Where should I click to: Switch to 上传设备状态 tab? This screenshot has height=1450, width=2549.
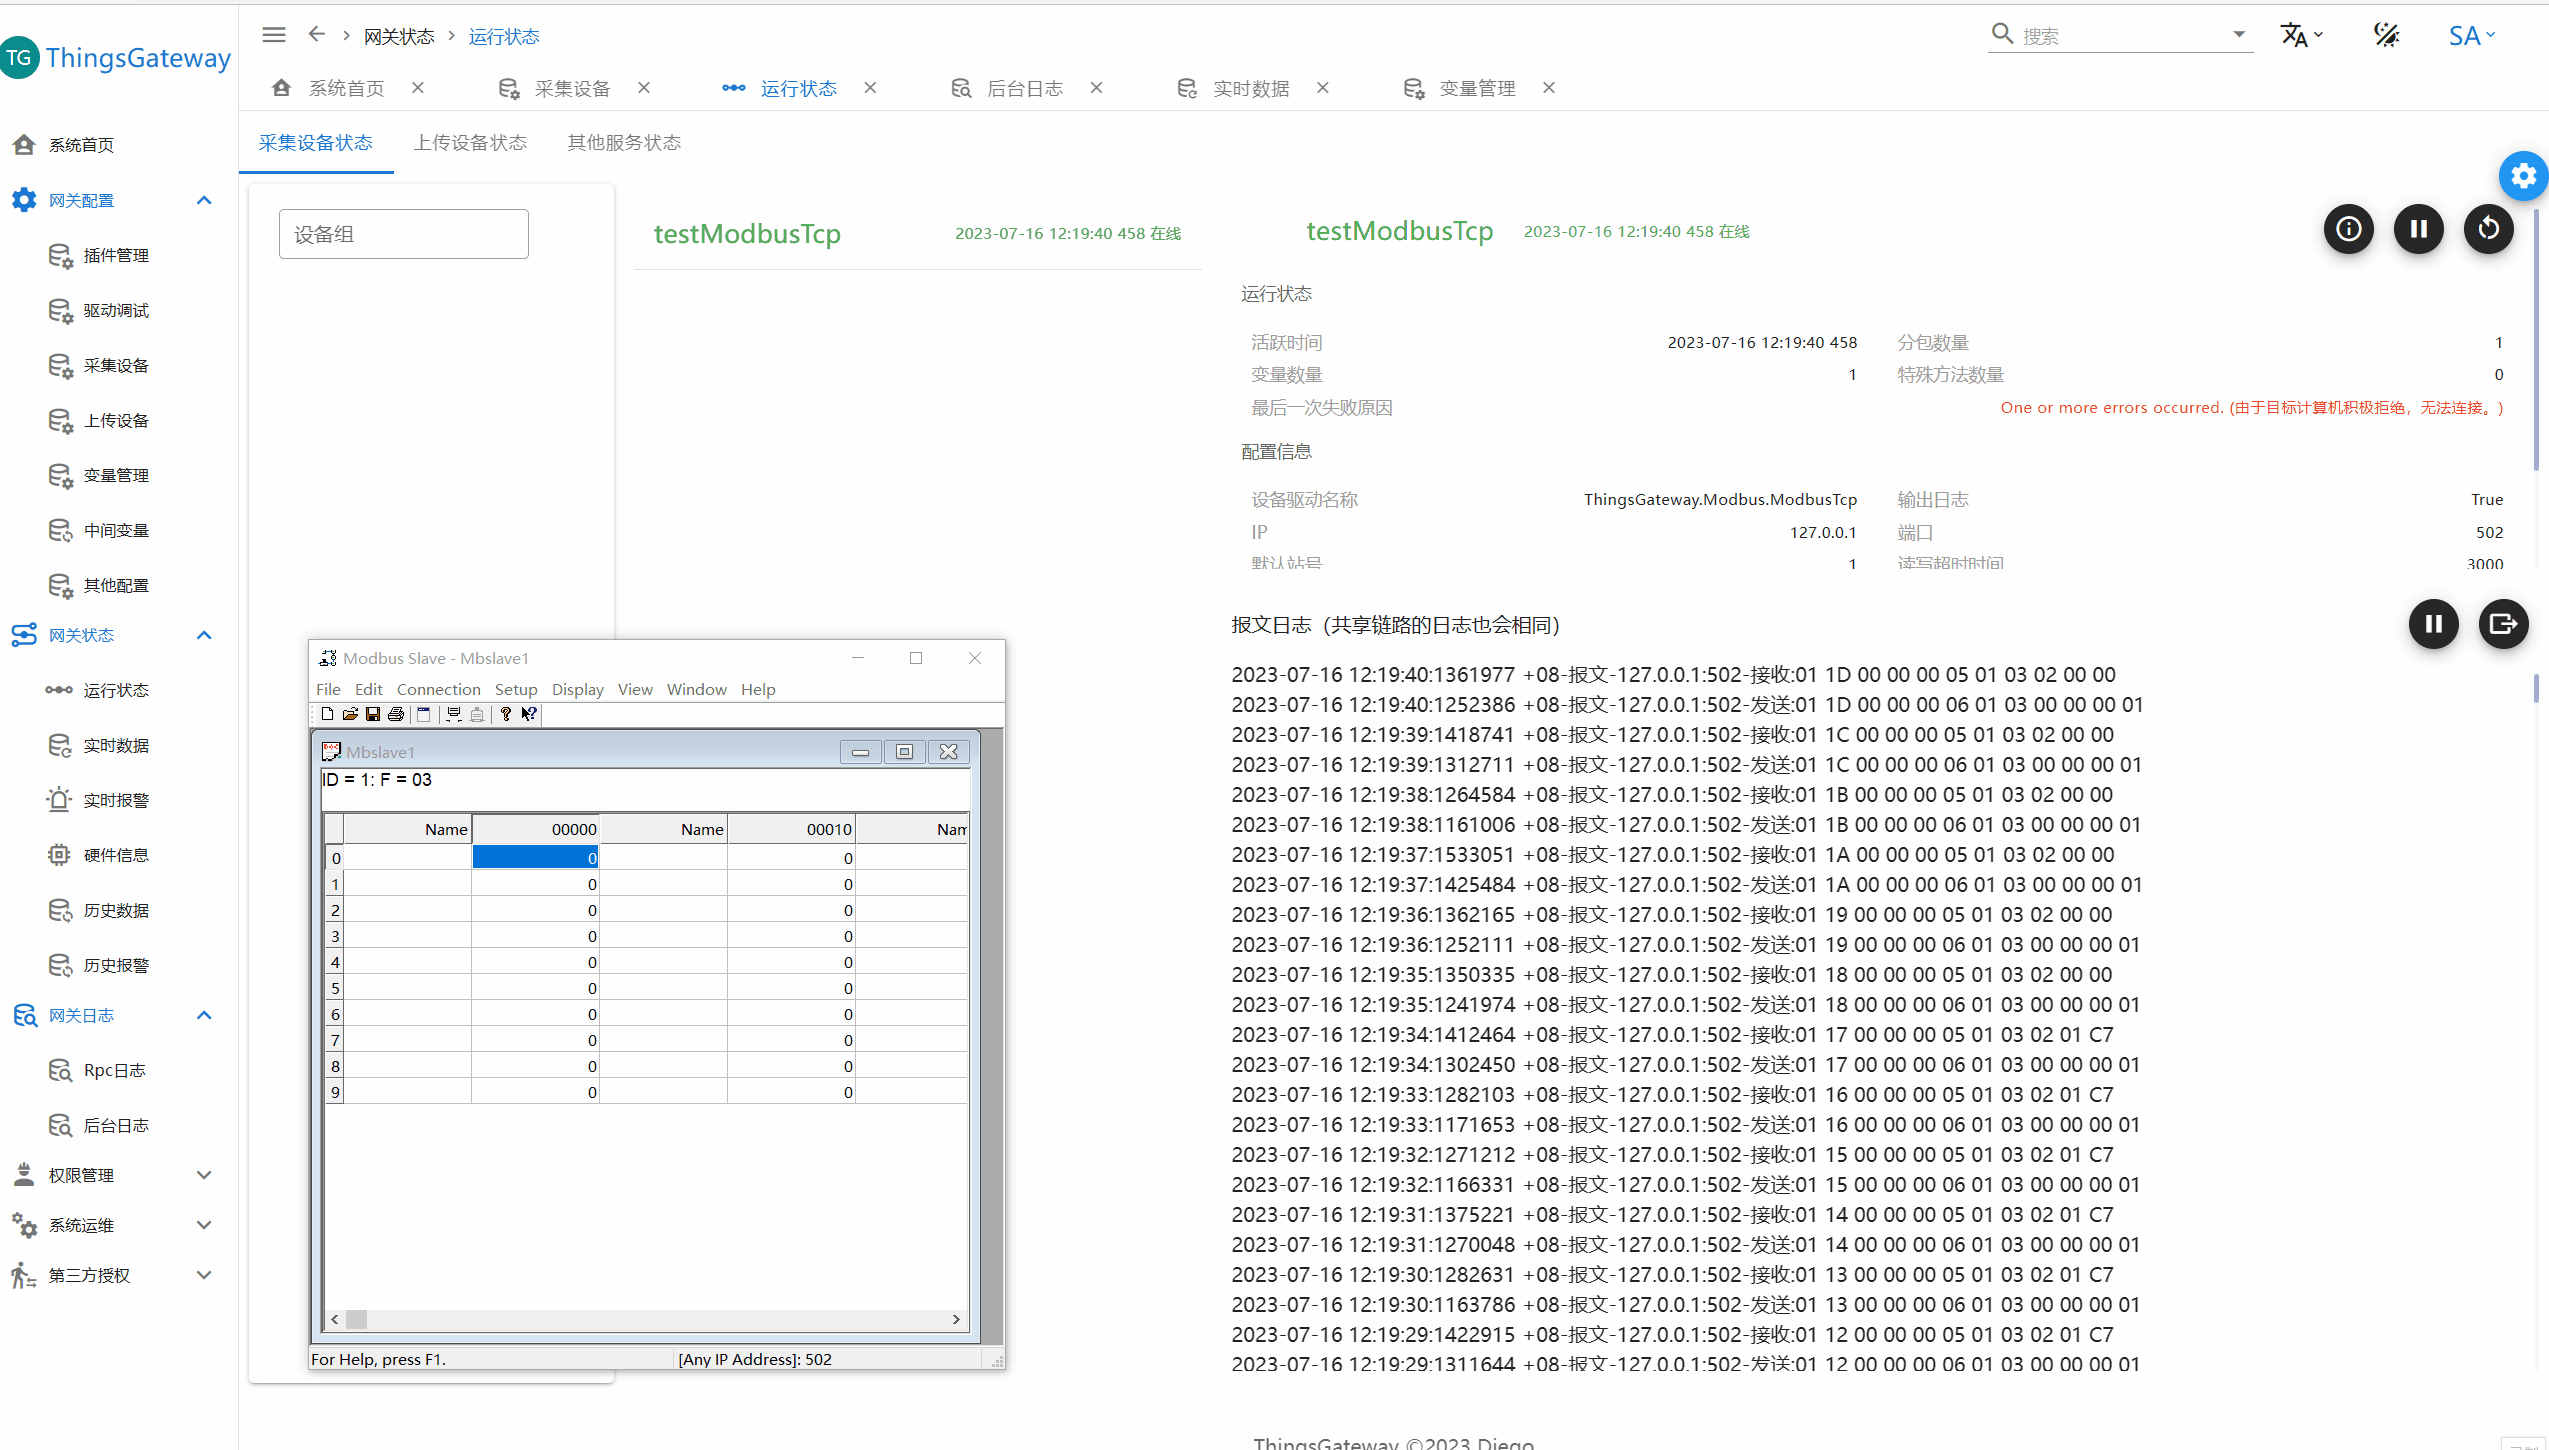point(470,143)
